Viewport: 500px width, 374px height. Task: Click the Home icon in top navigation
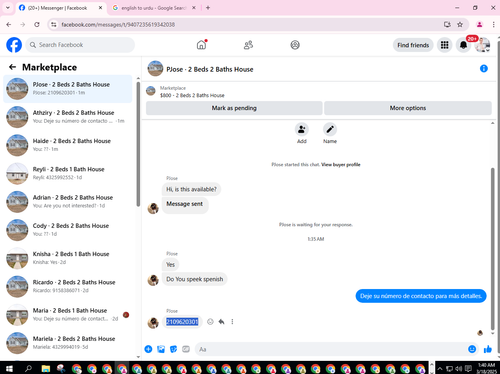point(201,45)
